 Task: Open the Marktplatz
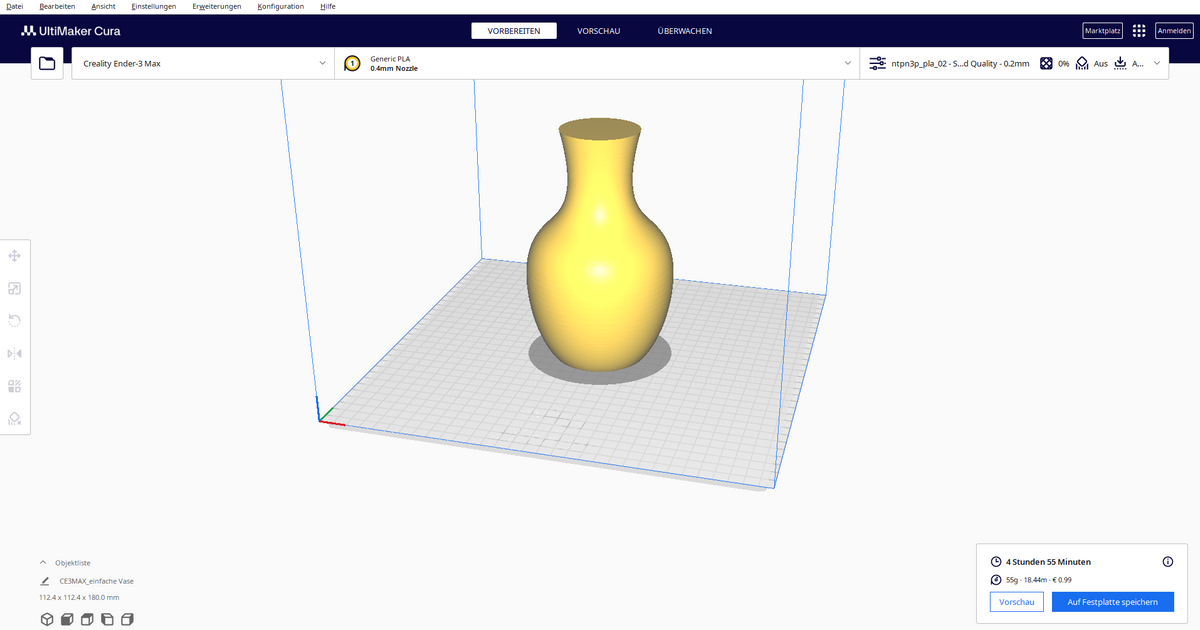(x=1102, y=30)
